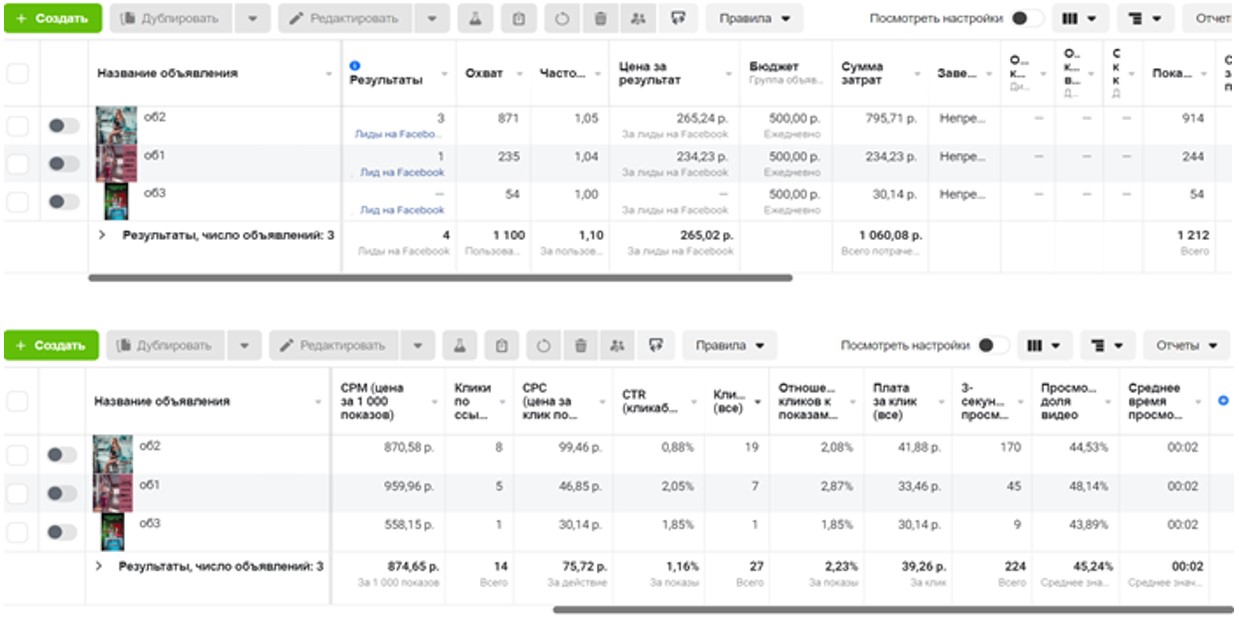Click the circular revert icon in top toolbar

click(x=562, y=18)
